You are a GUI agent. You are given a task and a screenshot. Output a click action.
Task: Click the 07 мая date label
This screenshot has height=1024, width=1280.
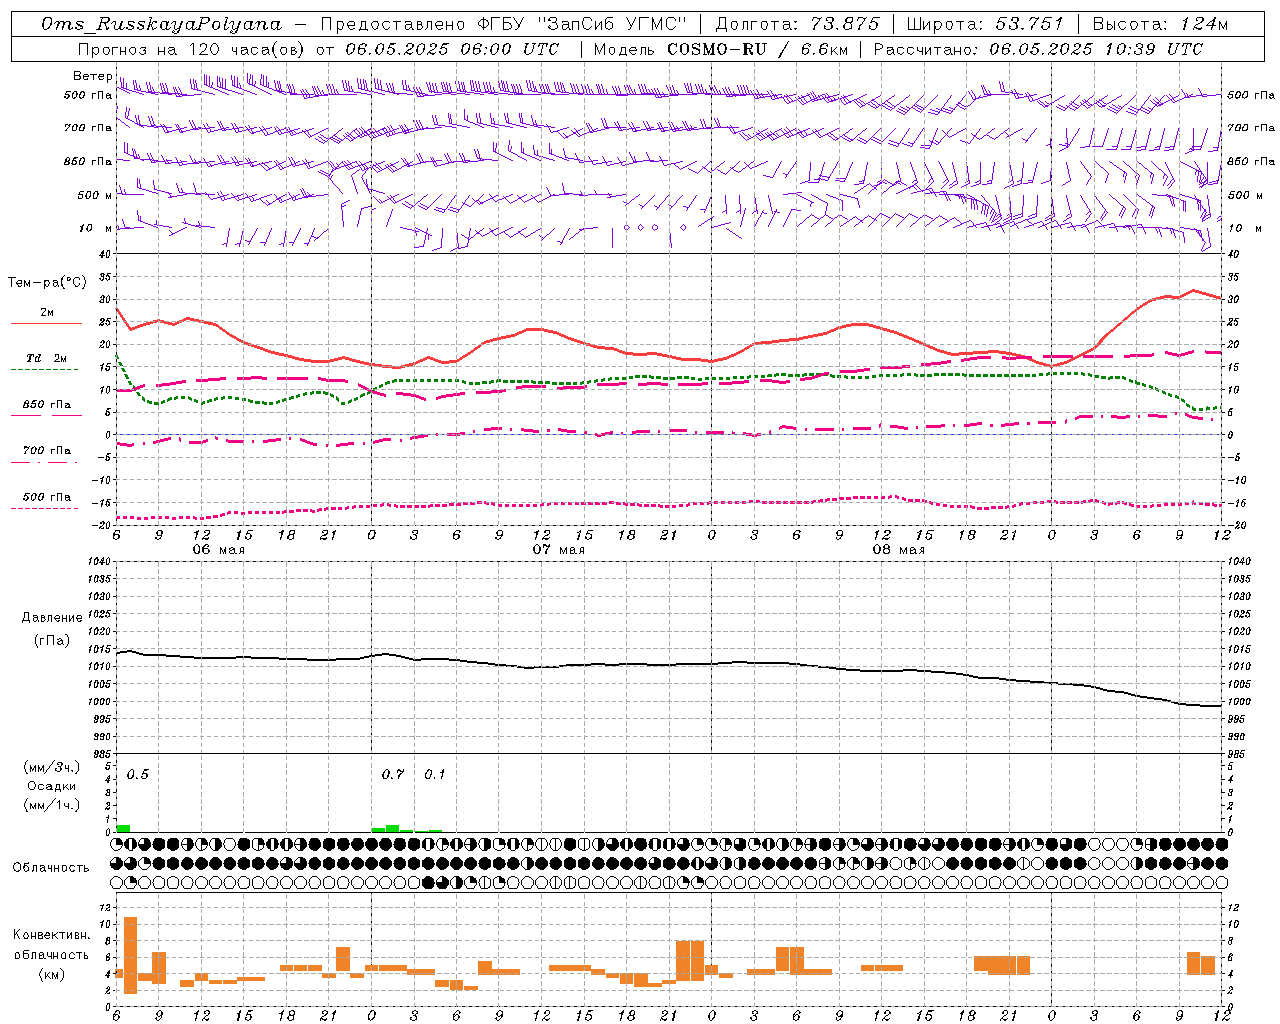pos(558,550)
